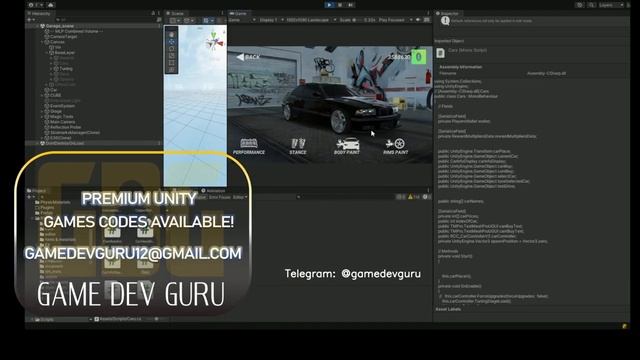
Task: Toggle the Scene grid visibility button
Action: [208, 20]
